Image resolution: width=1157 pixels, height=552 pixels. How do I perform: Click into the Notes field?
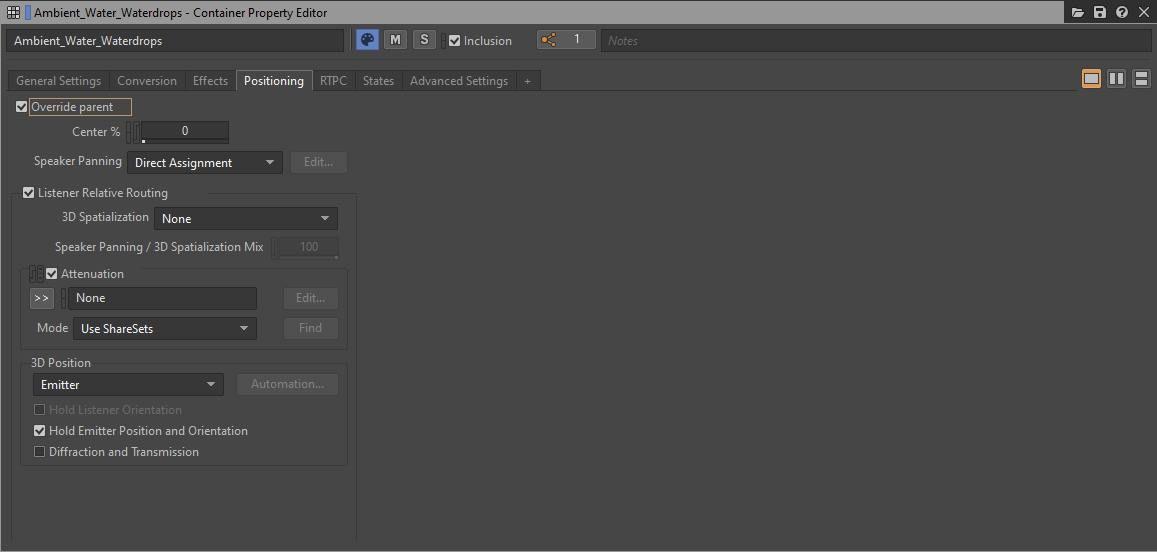[877, 41]
